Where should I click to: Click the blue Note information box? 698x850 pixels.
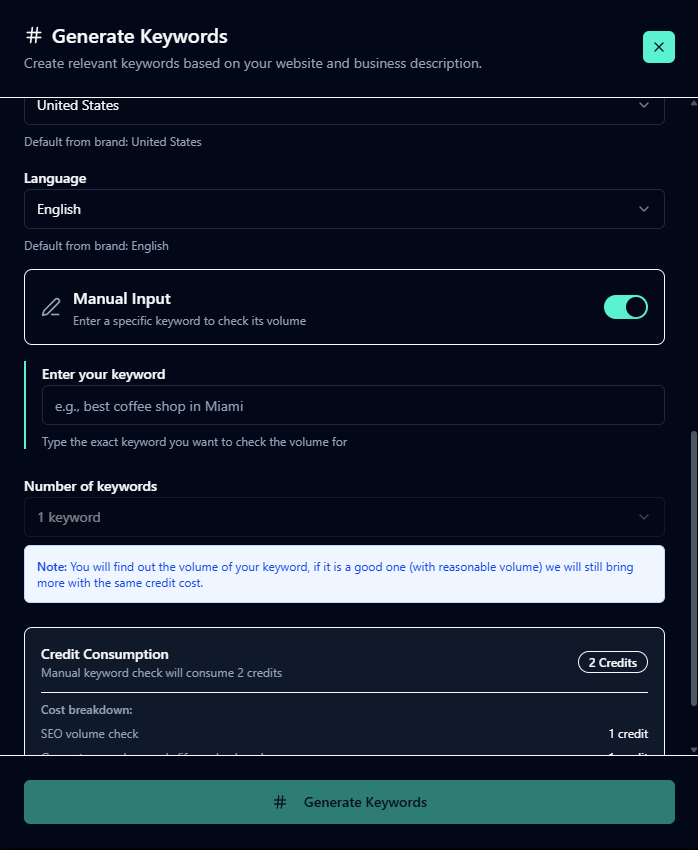tap(344, 574)
